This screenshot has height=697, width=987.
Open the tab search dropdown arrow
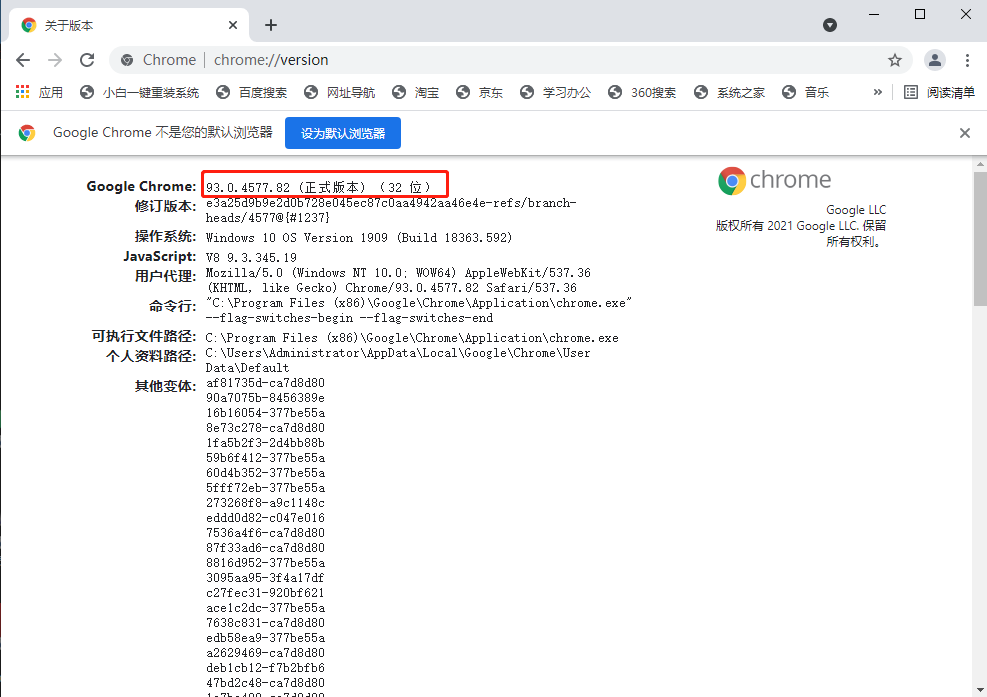tap(830, 25)
